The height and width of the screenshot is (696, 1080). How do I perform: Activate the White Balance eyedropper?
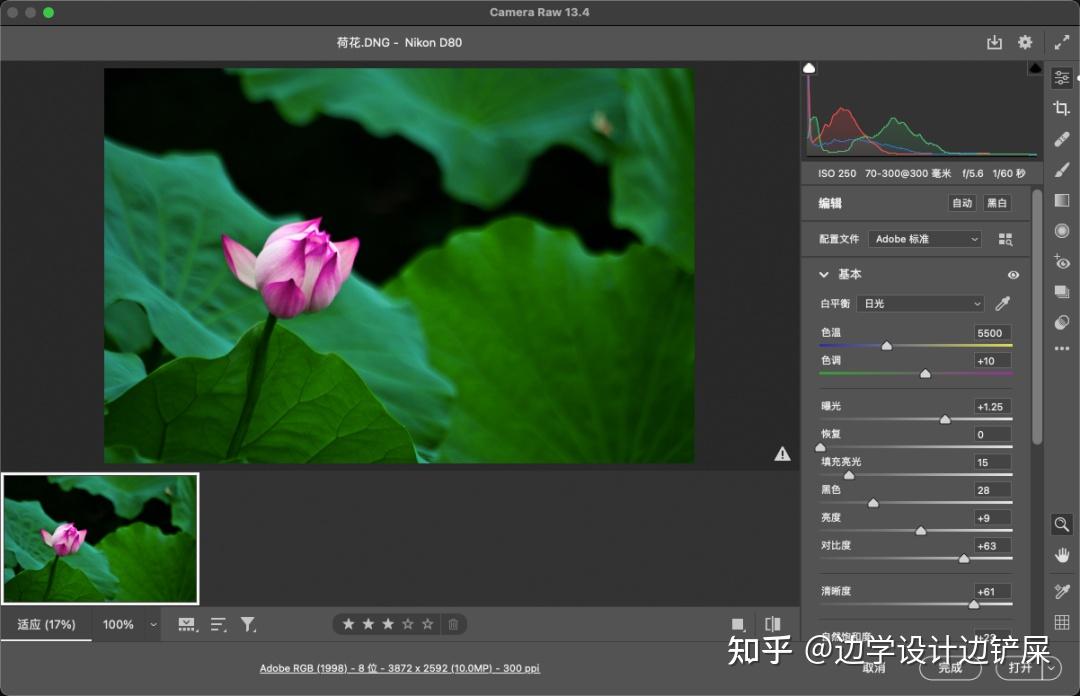(1002, 303)
